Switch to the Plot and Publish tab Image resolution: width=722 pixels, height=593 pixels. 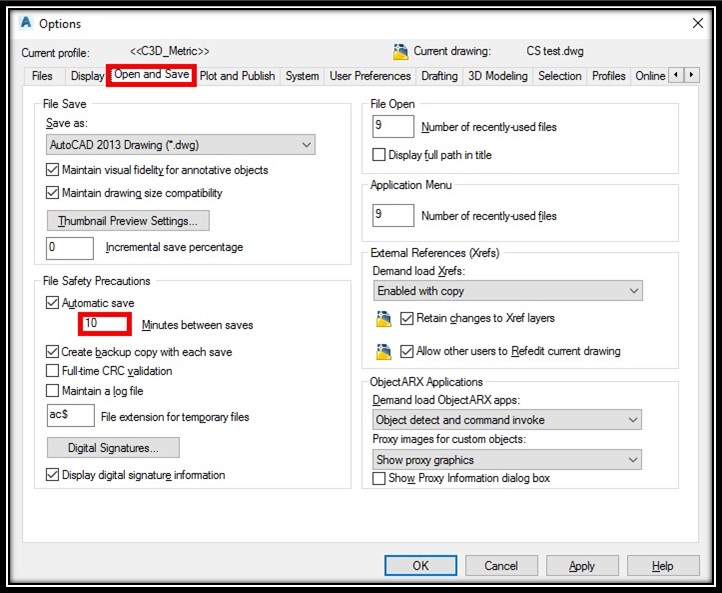coord(237,76)
